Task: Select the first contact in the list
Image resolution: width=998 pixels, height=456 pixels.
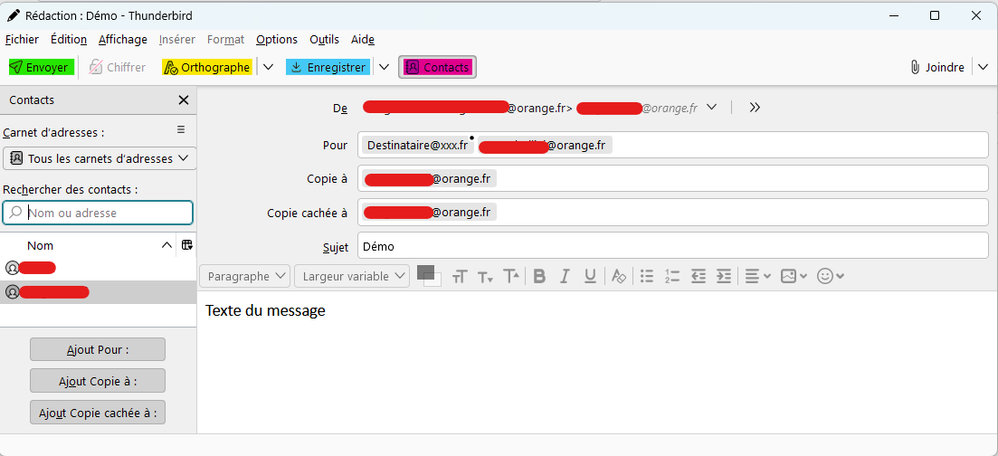Action: click(x=98, y=268)
